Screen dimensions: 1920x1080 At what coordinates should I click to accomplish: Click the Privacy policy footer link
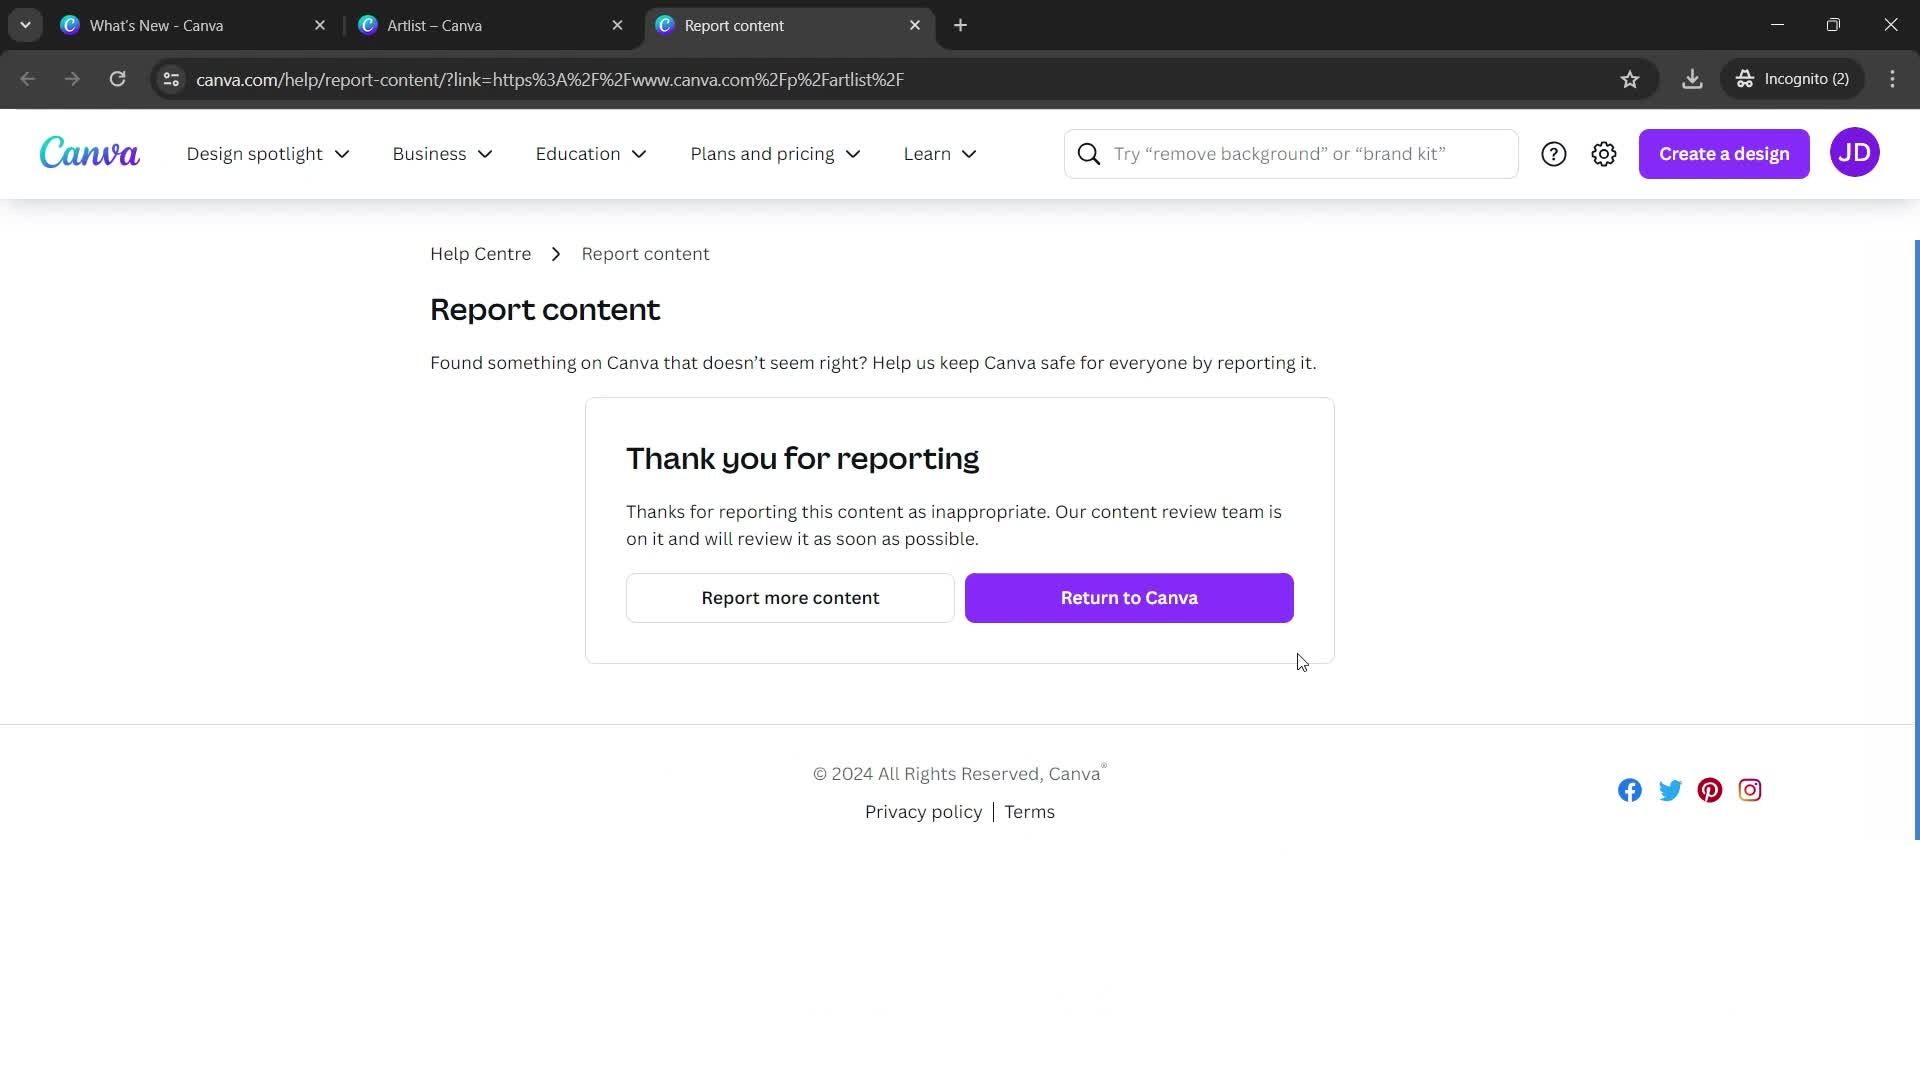coord(923,811)
